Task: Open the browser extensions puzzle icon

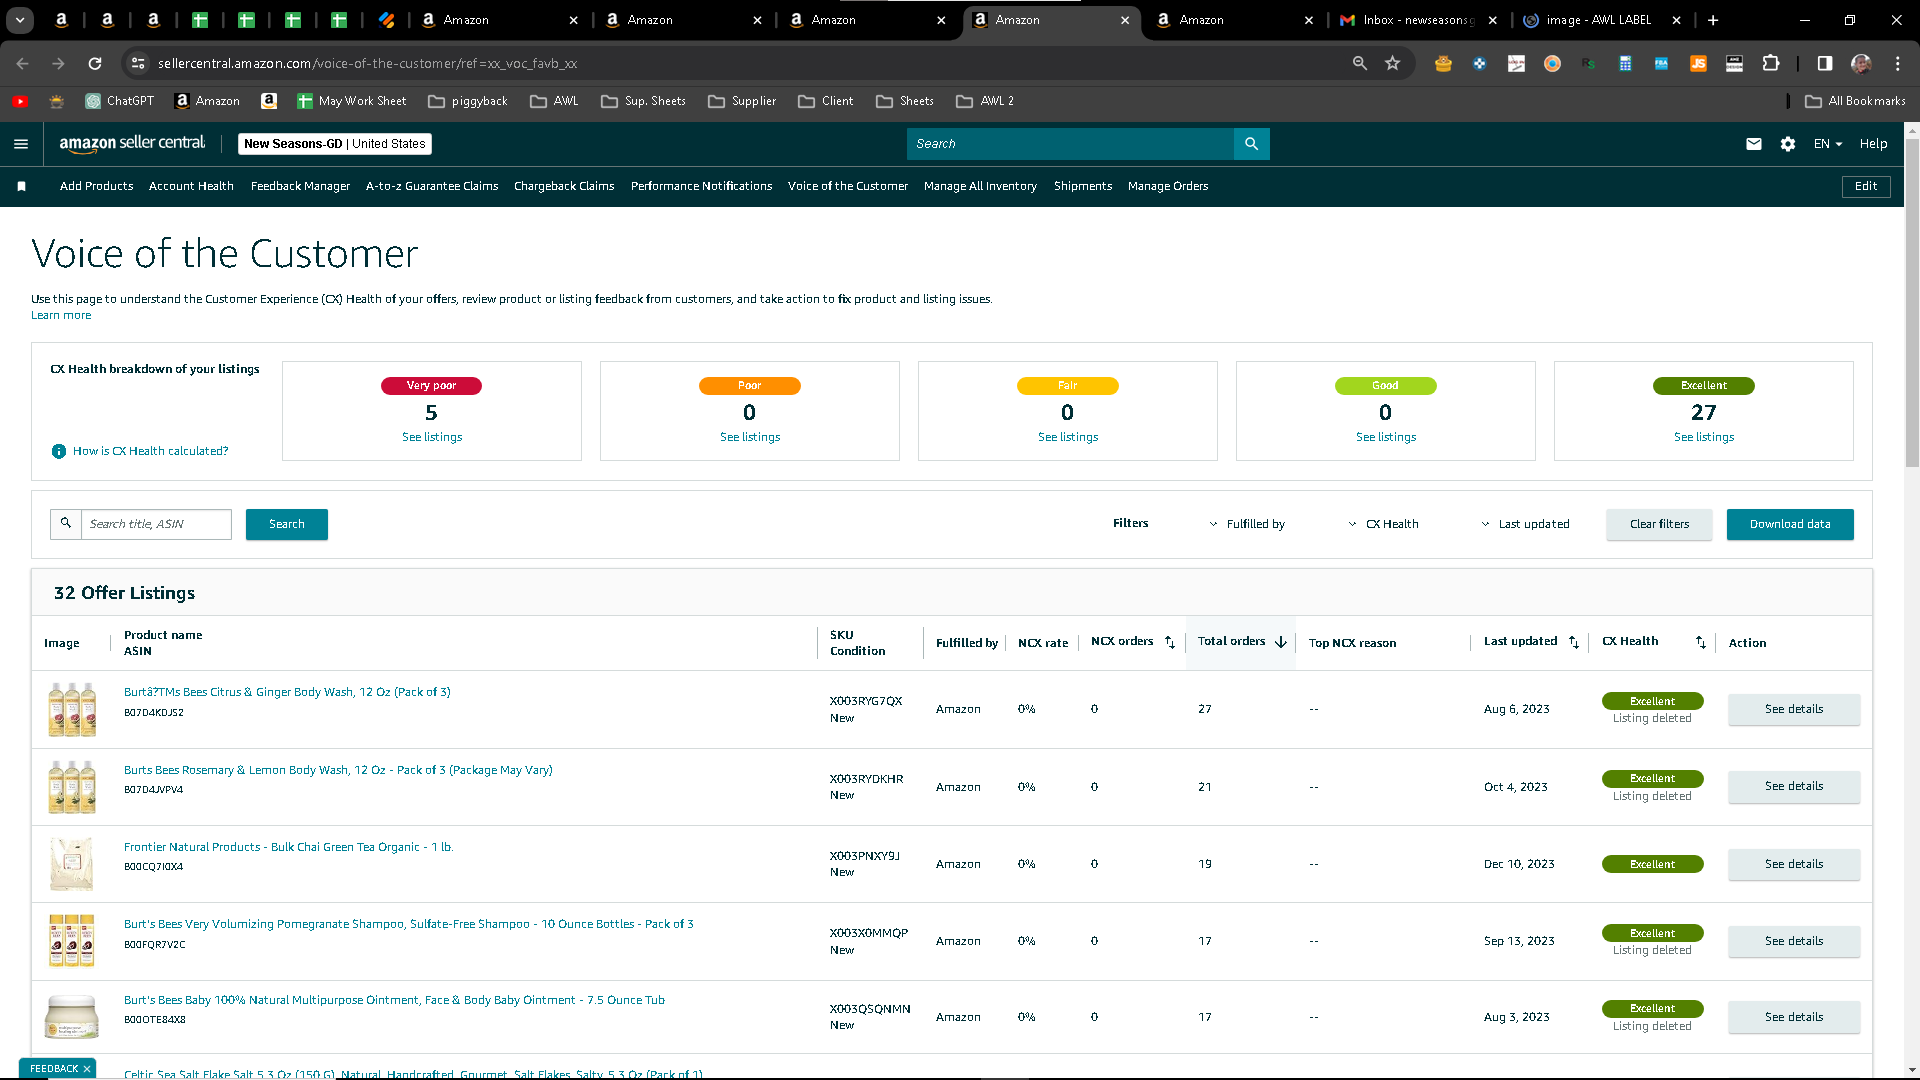Action: (1771, 63)
